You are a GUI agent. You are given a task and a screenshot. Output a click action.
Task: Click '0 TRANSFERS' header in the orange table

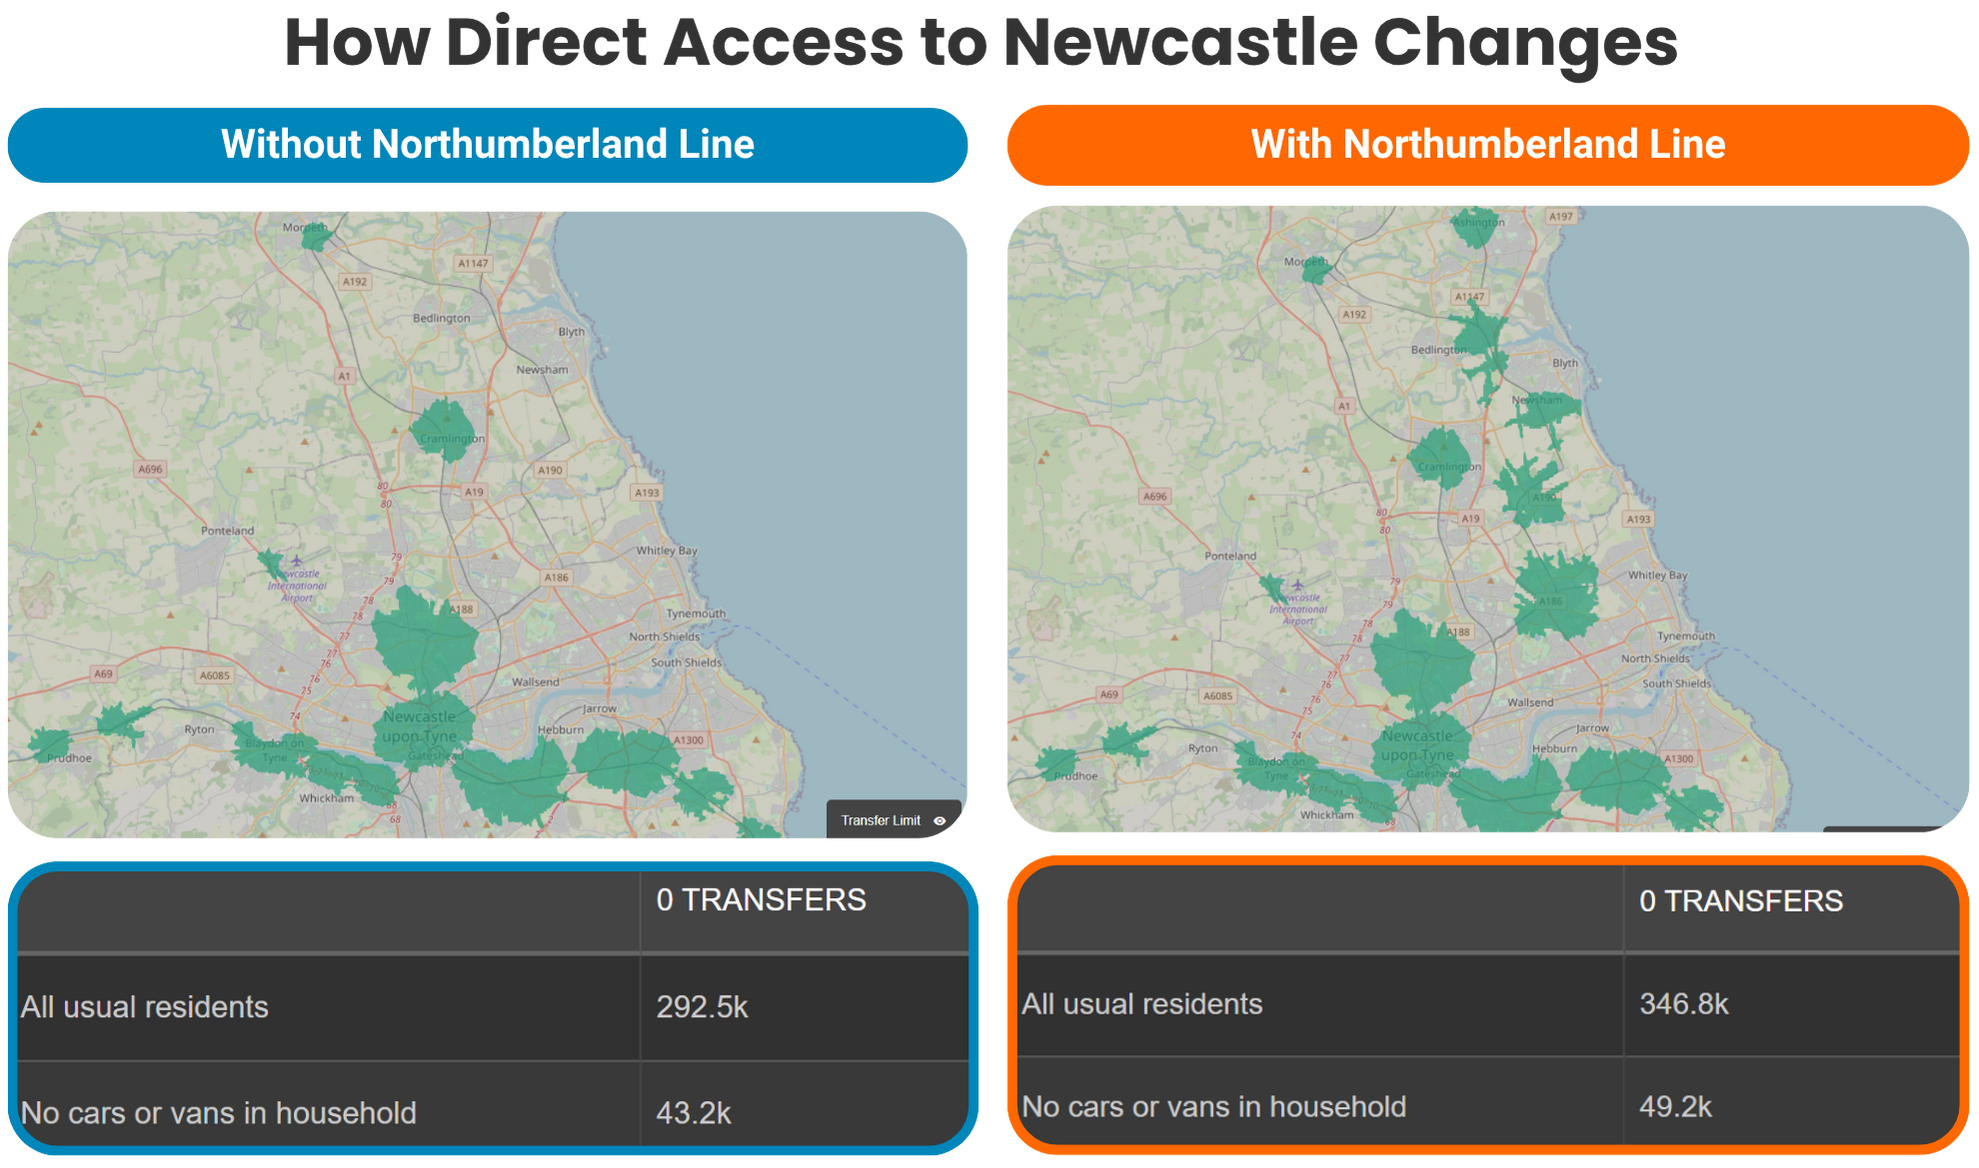(x=1741, y=901)
